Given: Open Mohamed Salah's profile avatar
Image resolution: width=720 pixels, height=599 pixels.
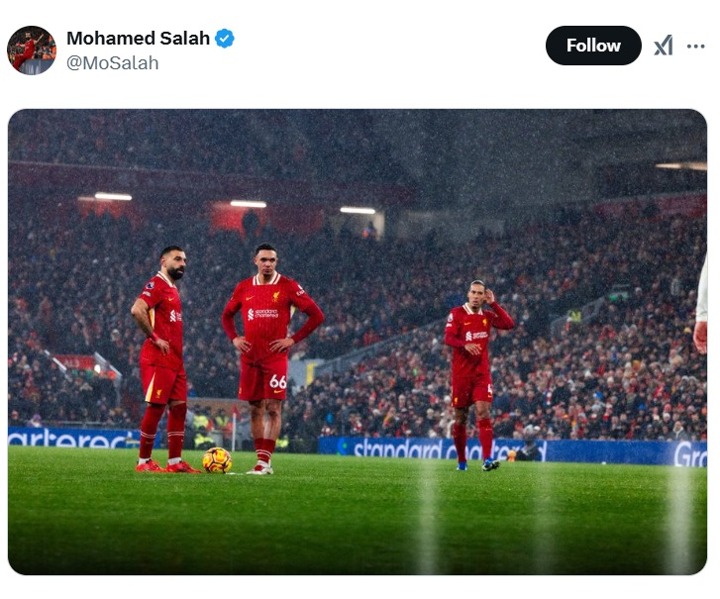Looking at the screenshot, I should tap(32, 50).
